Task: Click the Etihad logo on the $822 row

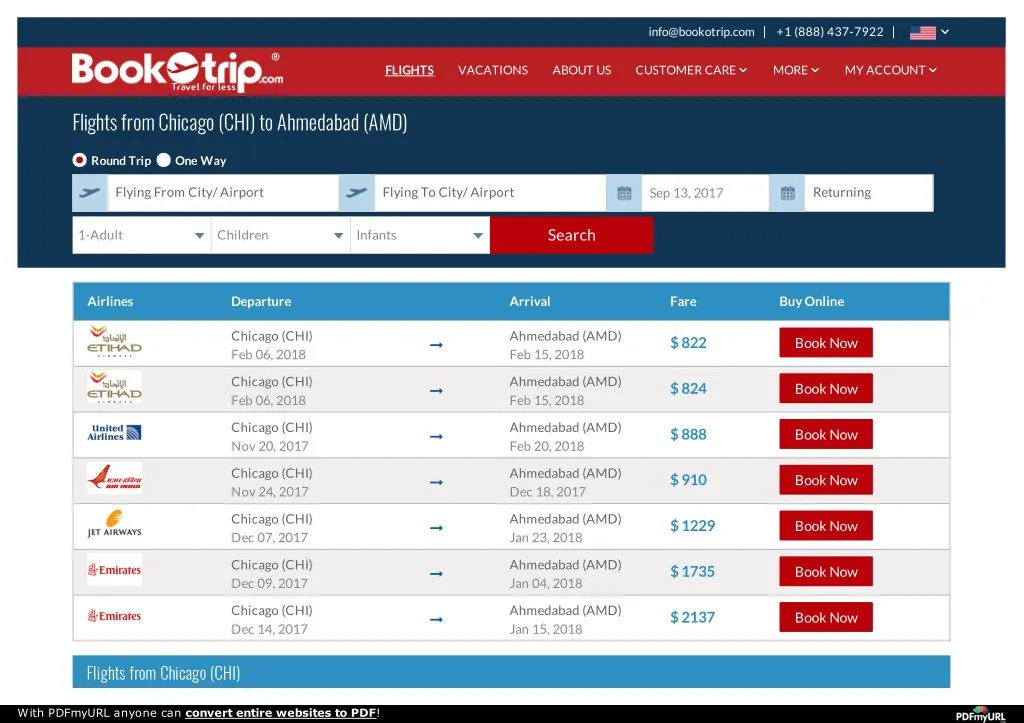Action: click(114, 342)
